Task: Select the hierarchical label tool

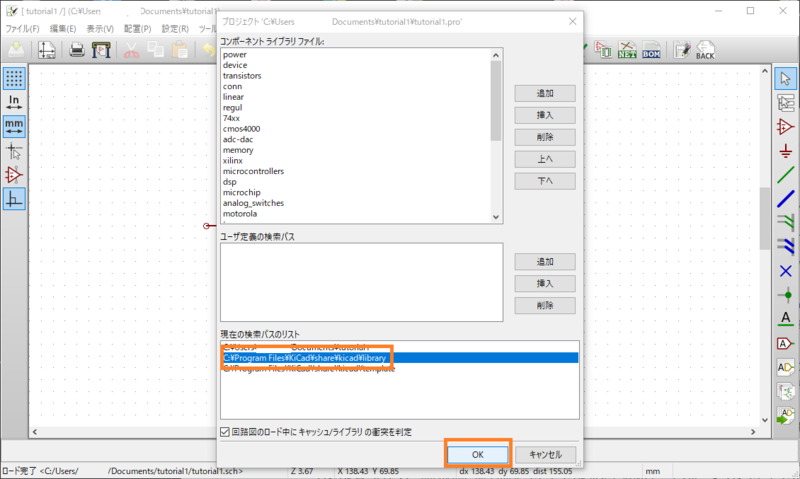Action: [785, 367]
